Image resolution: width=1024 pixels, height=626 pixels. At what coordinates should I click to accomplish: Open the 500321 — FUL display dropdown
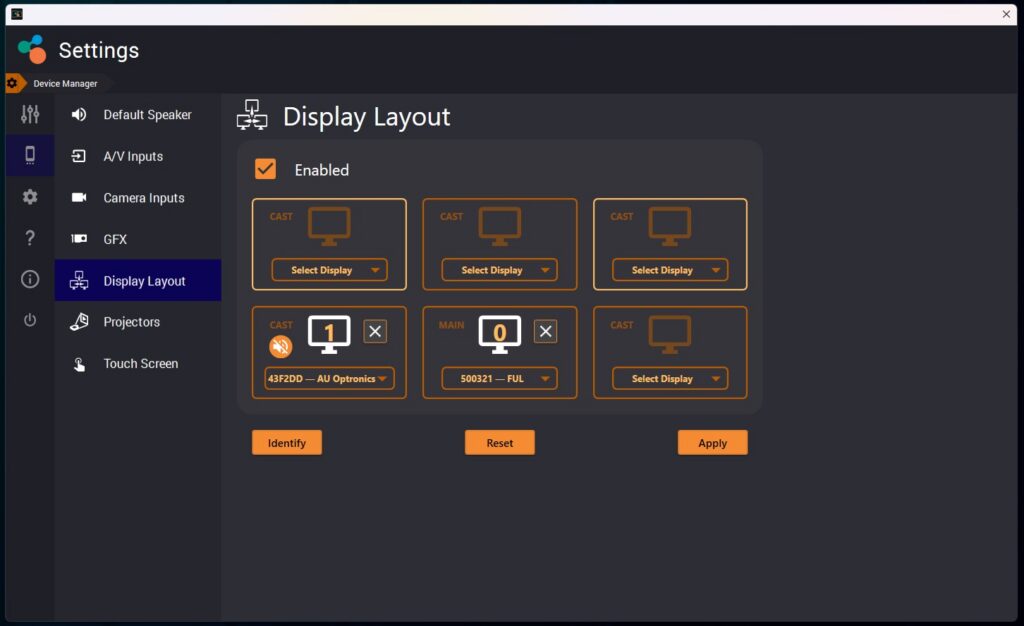499,379
